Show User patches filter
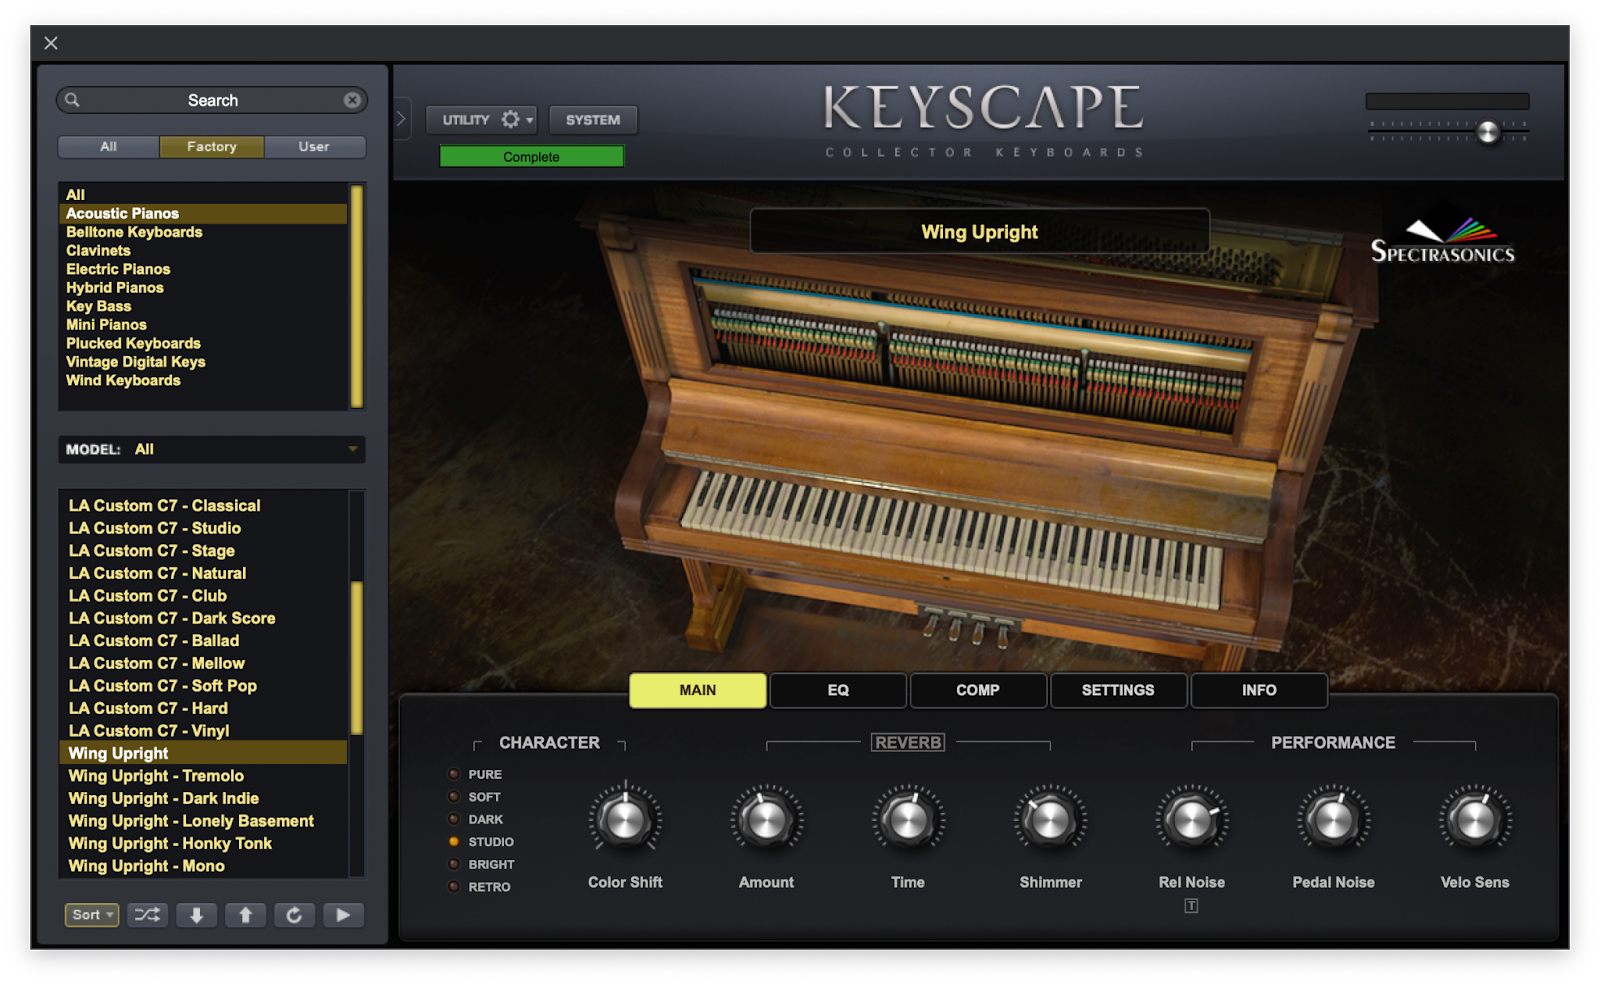Image resolution: width=1600 pixels, height=985 pixels. [x=314, y=147]
